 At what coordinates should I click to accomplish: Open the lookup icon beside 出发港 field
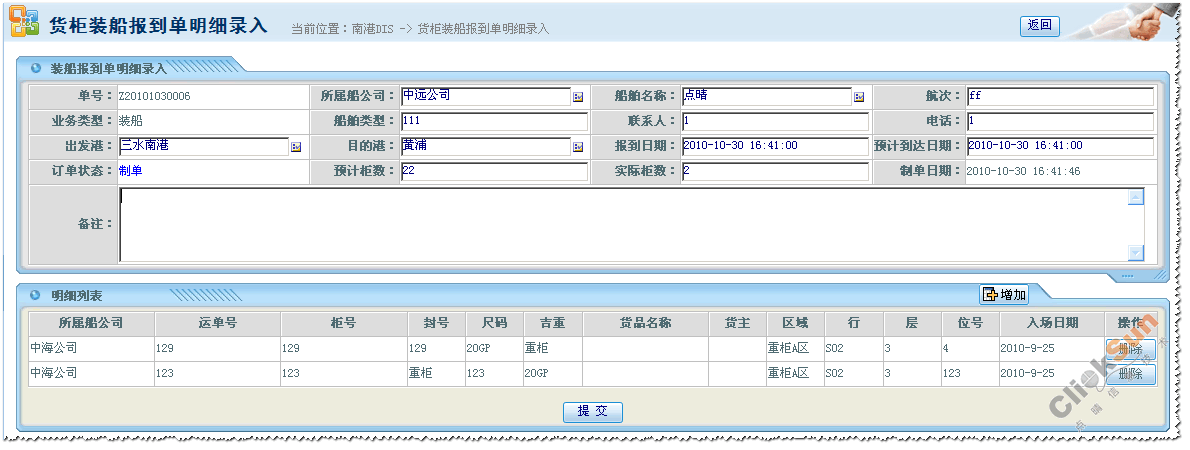pos(296,147)
